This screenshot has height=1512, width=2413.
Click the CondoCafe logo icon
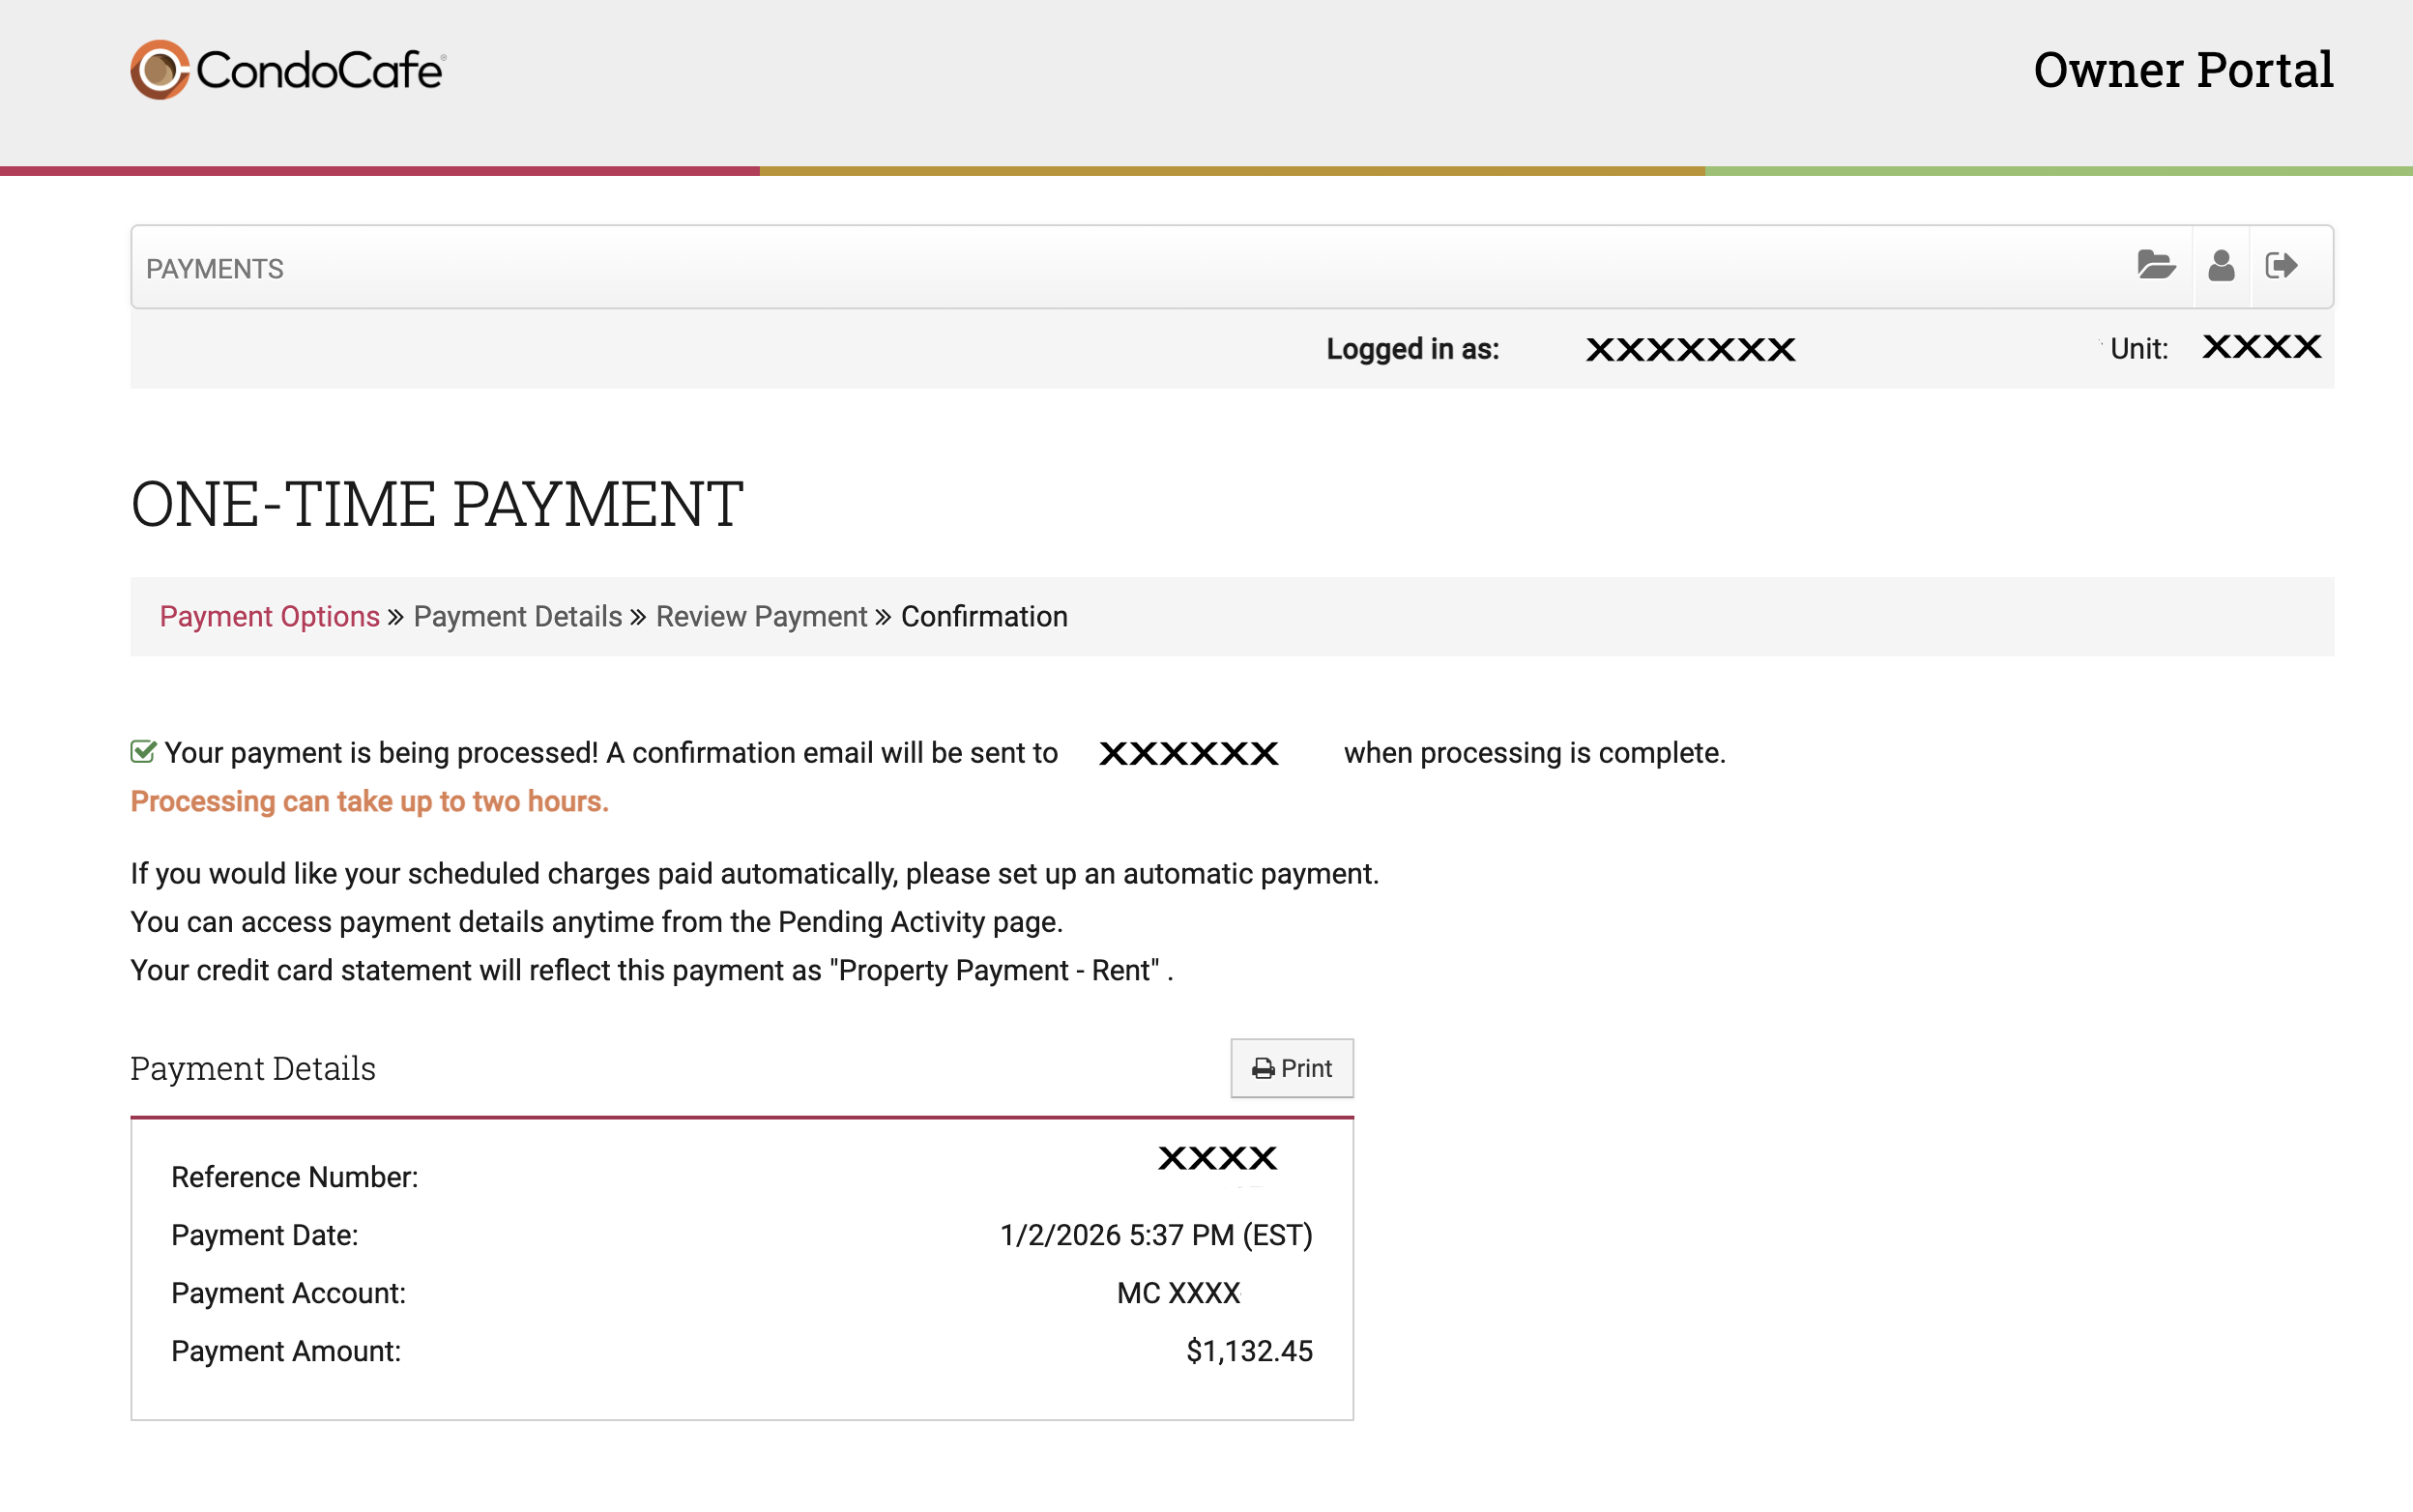pyautogui.click(x=159, y=70)
